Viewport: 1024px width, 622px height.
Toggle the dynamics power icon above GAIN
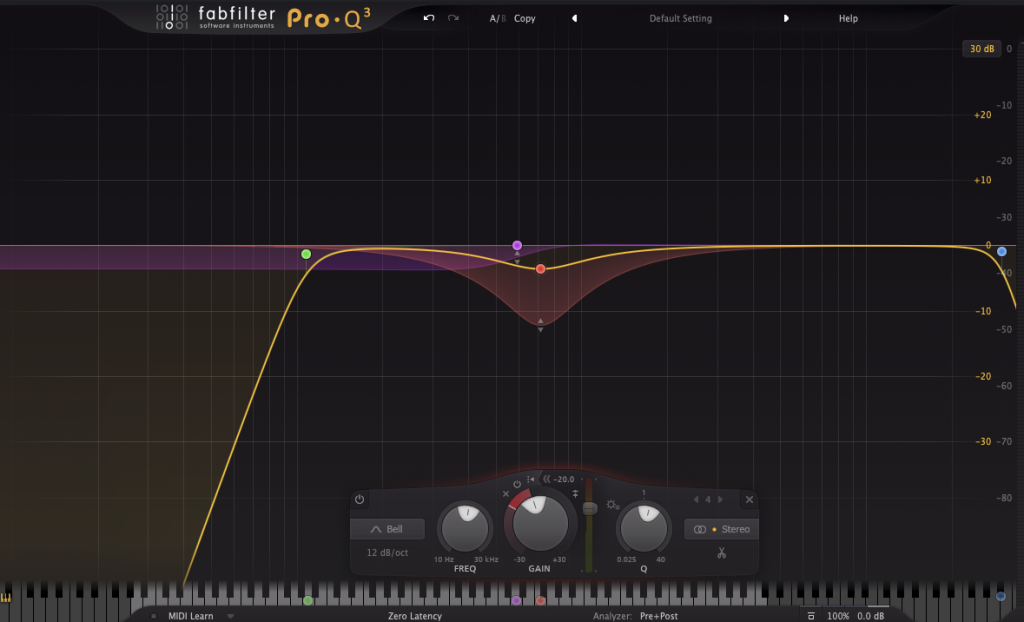(517, 484)
